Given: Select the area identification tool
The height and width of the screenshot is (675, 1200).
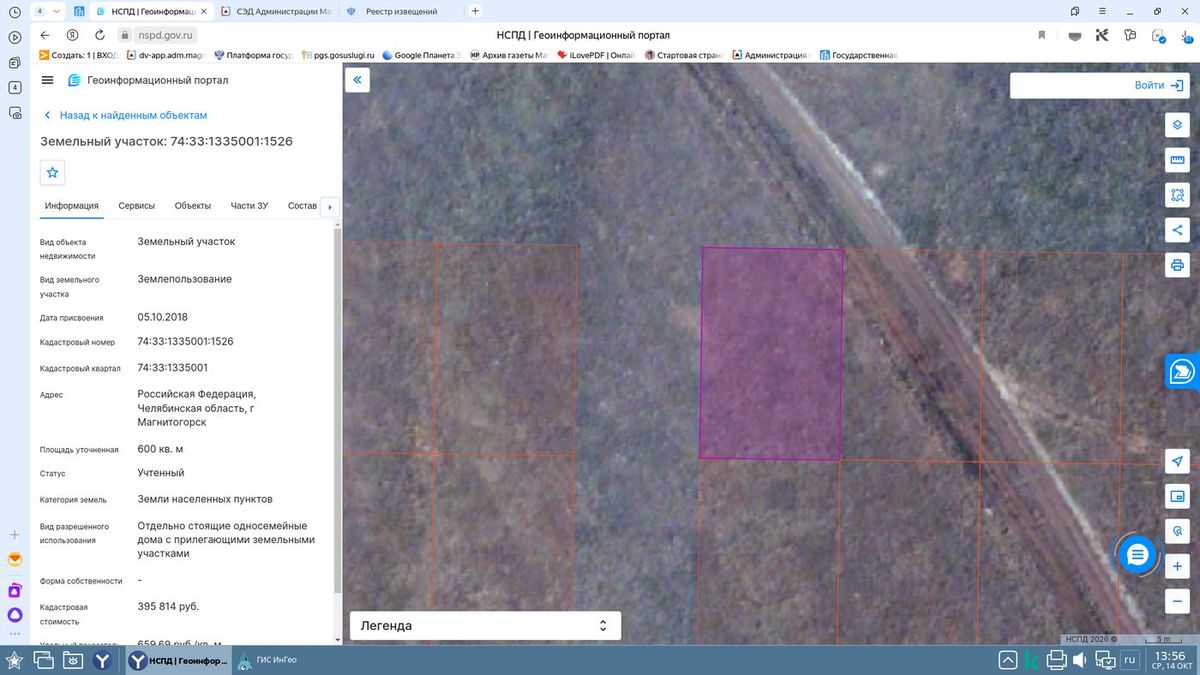Looking at the screenshot, I should tap(1177, 195).
